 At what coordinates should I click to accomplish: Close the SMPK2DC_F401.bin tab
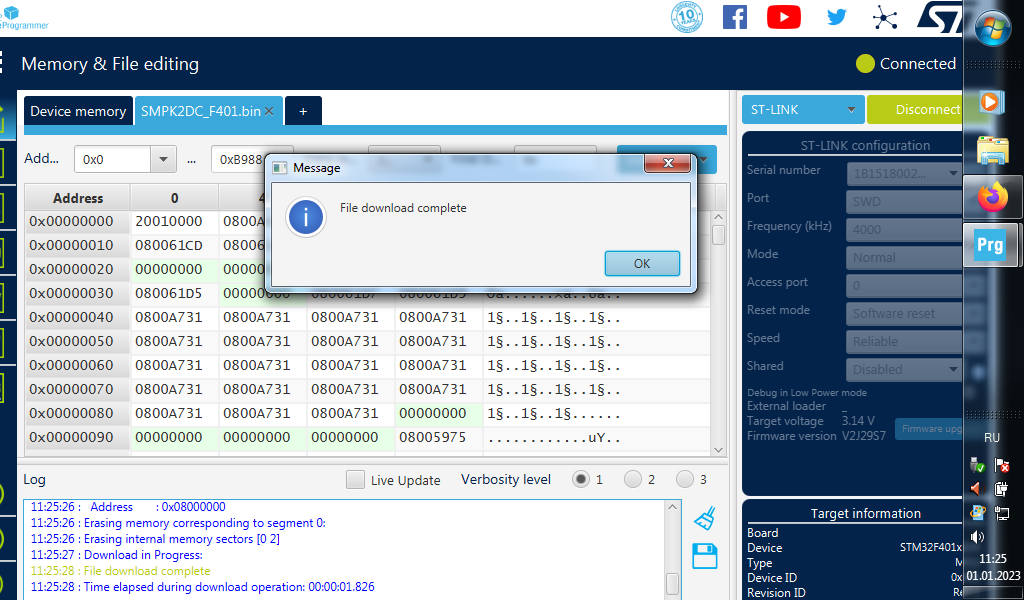click(x=268, y=111)
